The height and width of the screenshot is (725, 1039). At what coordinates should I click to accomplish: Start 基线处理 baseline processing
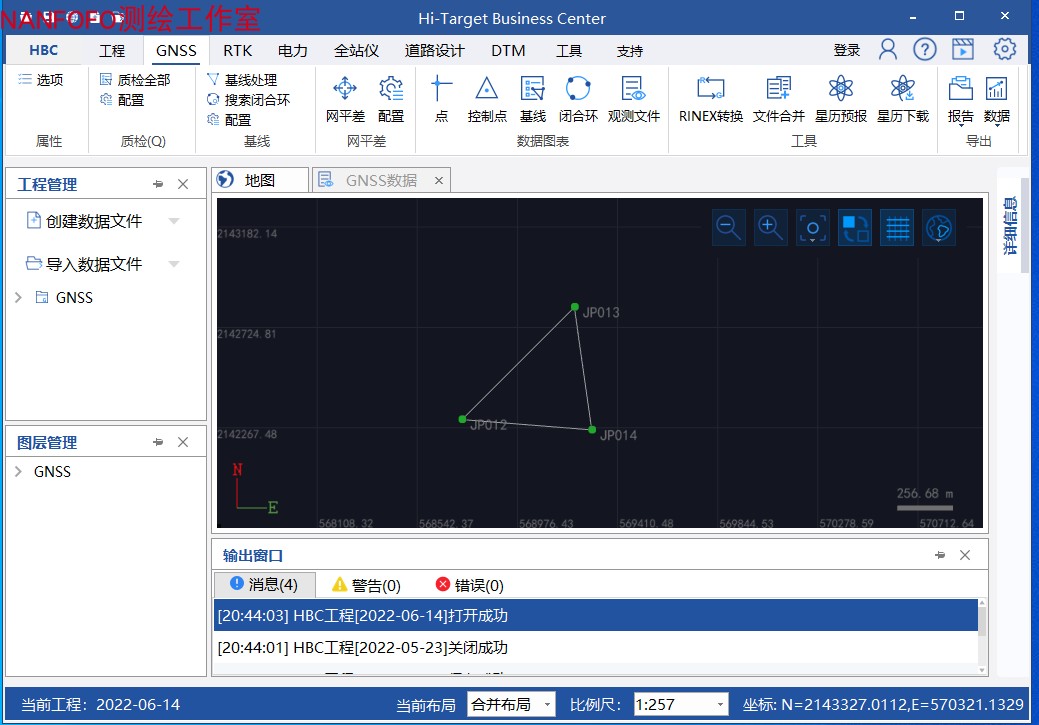click(x=243, y=80)
